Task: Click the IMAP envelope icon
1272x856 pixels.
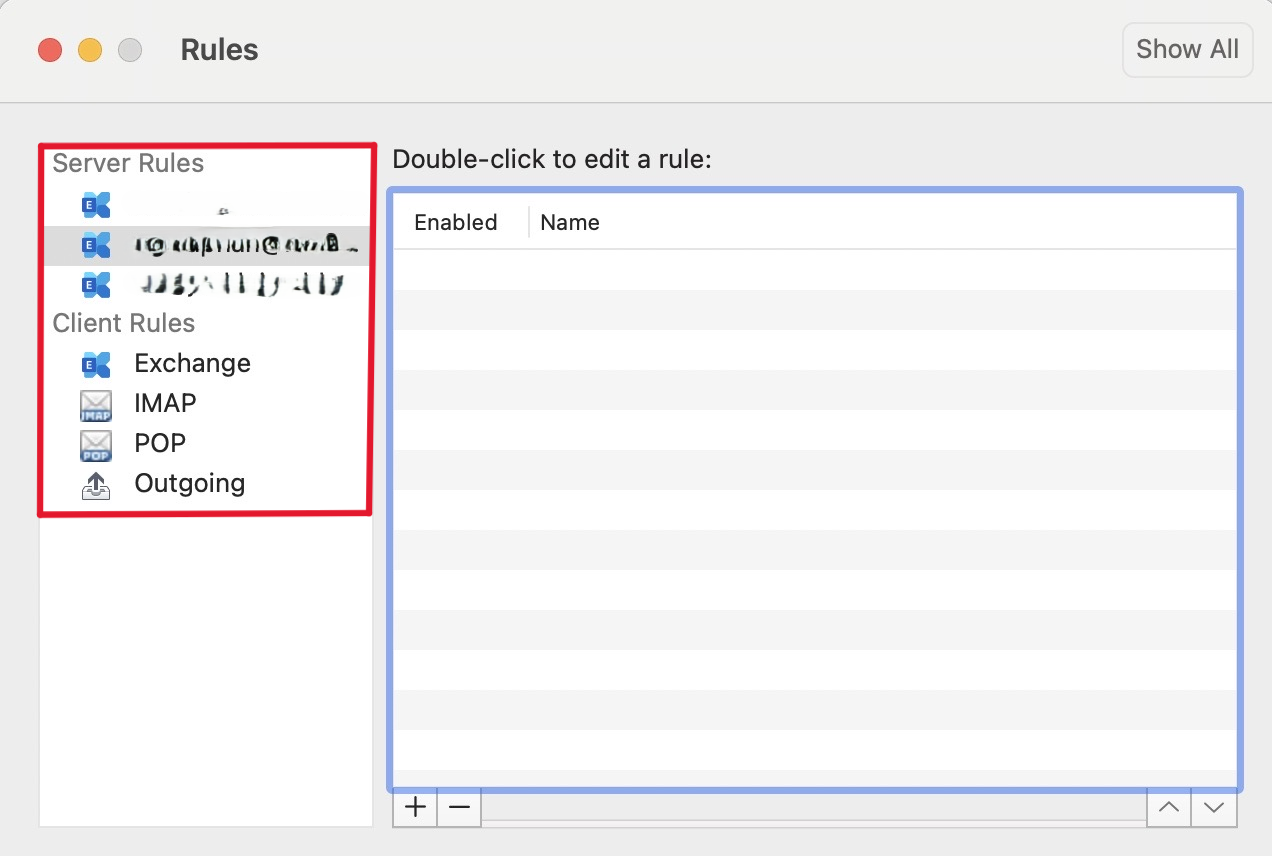Action: click(96, 404)
